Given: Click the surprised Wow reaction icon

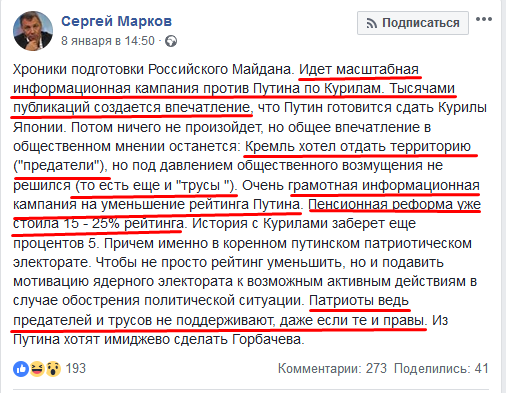Looking at the screenshot, I should click(x=53, y=369).
